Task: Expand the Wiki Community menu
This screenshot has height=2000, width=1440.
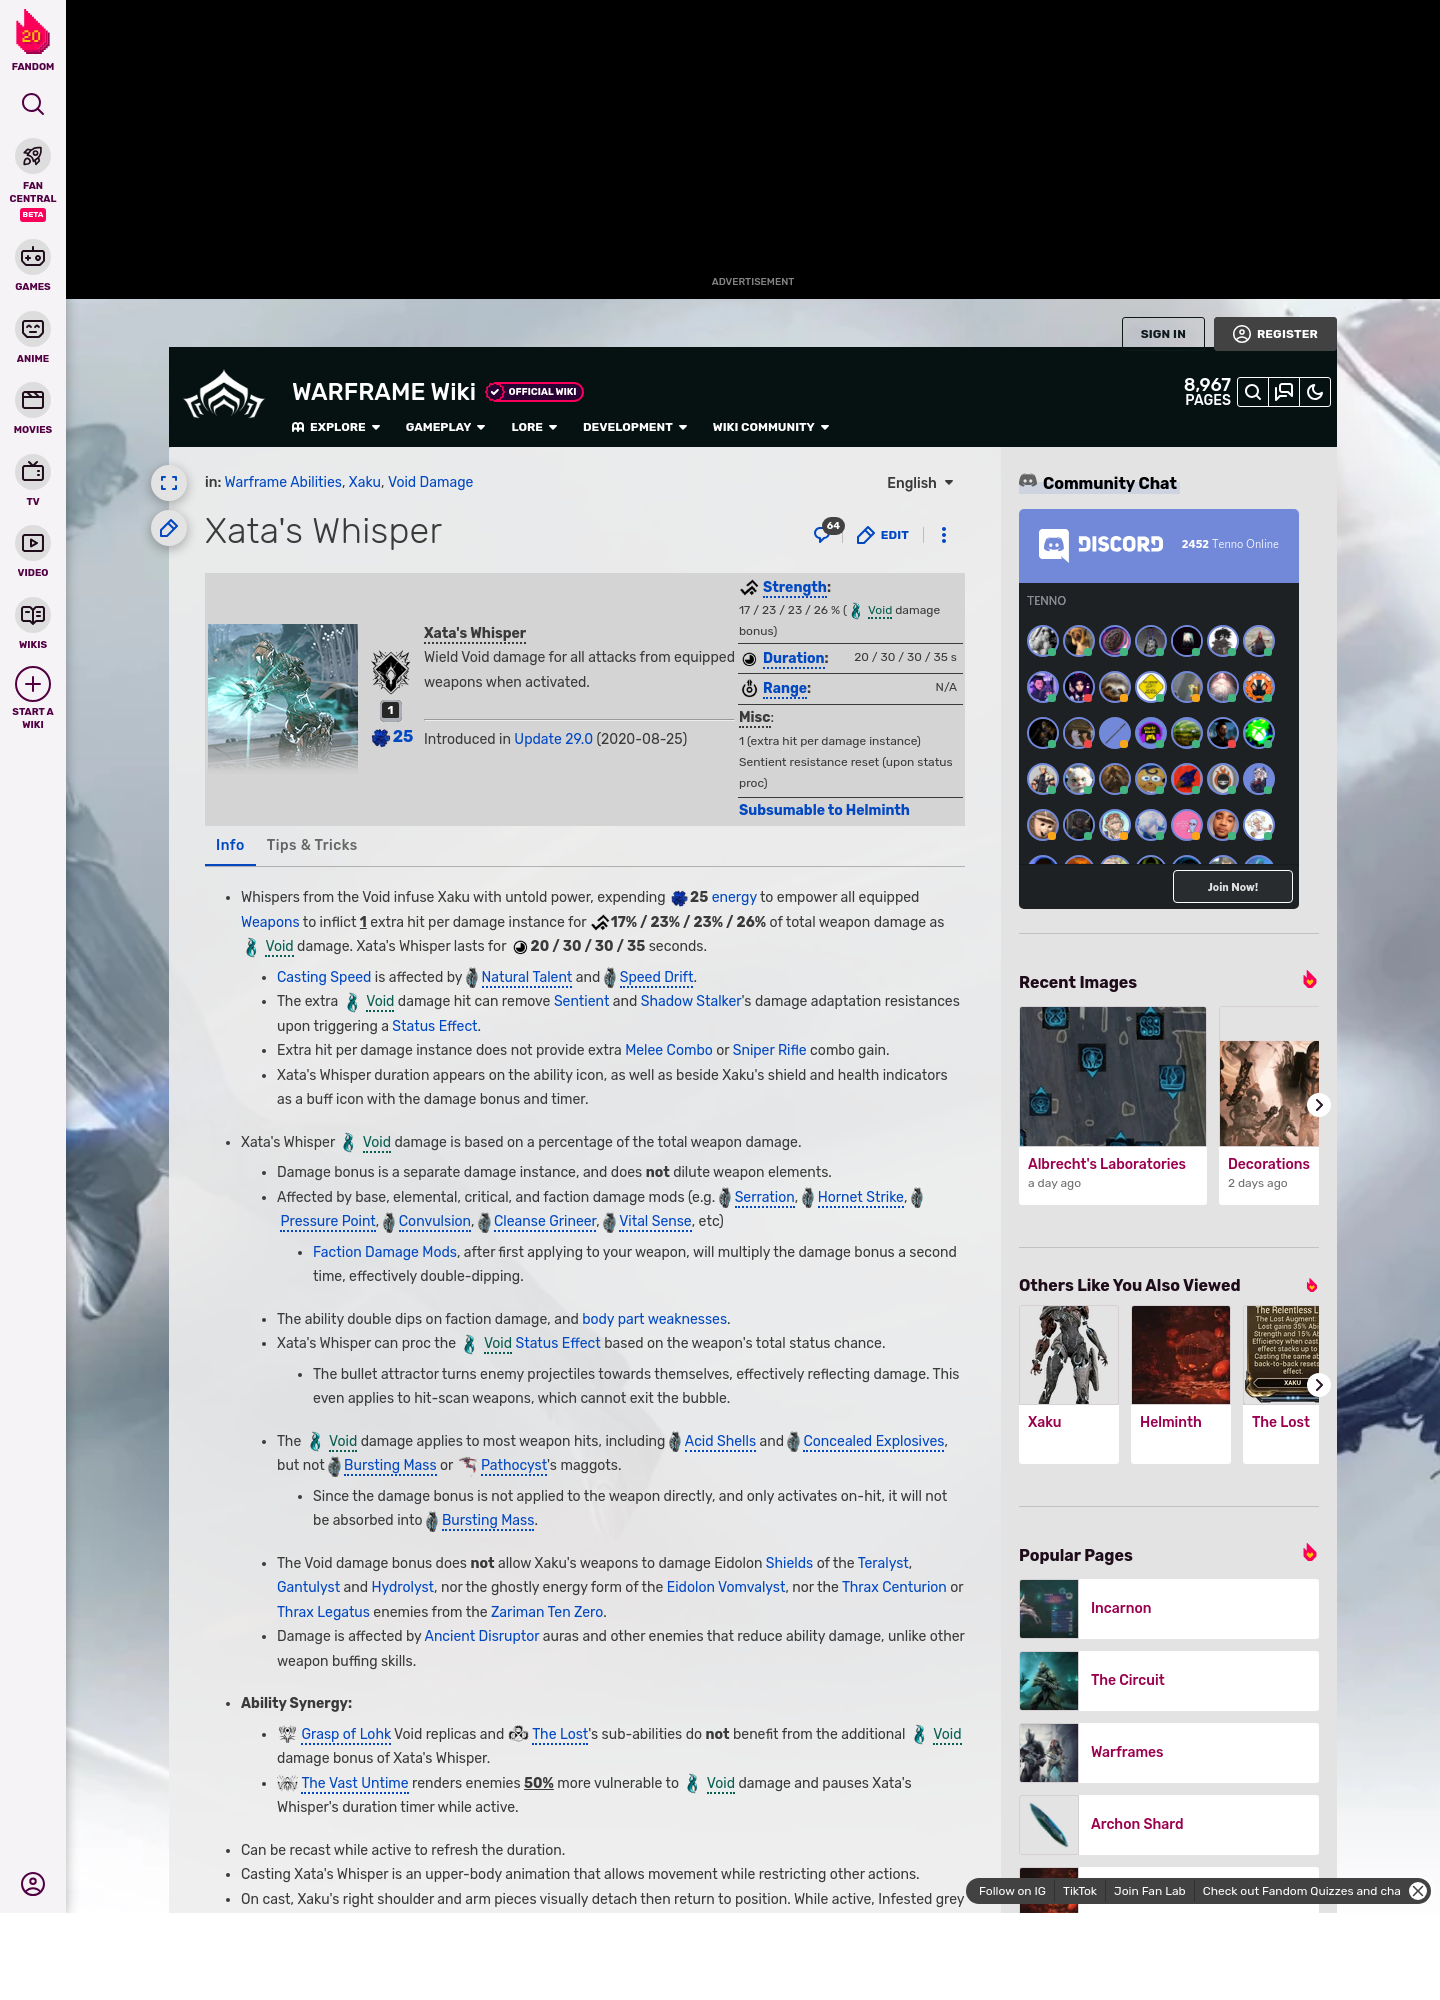Action: (x=771, y=427)
